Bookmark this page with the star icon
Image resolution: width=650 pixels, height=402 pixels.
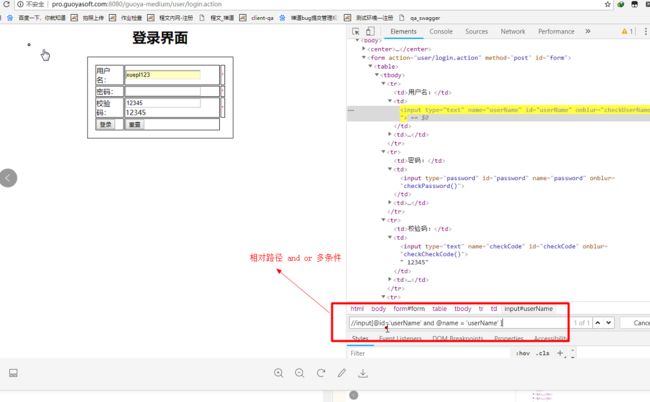pos(607,4)
